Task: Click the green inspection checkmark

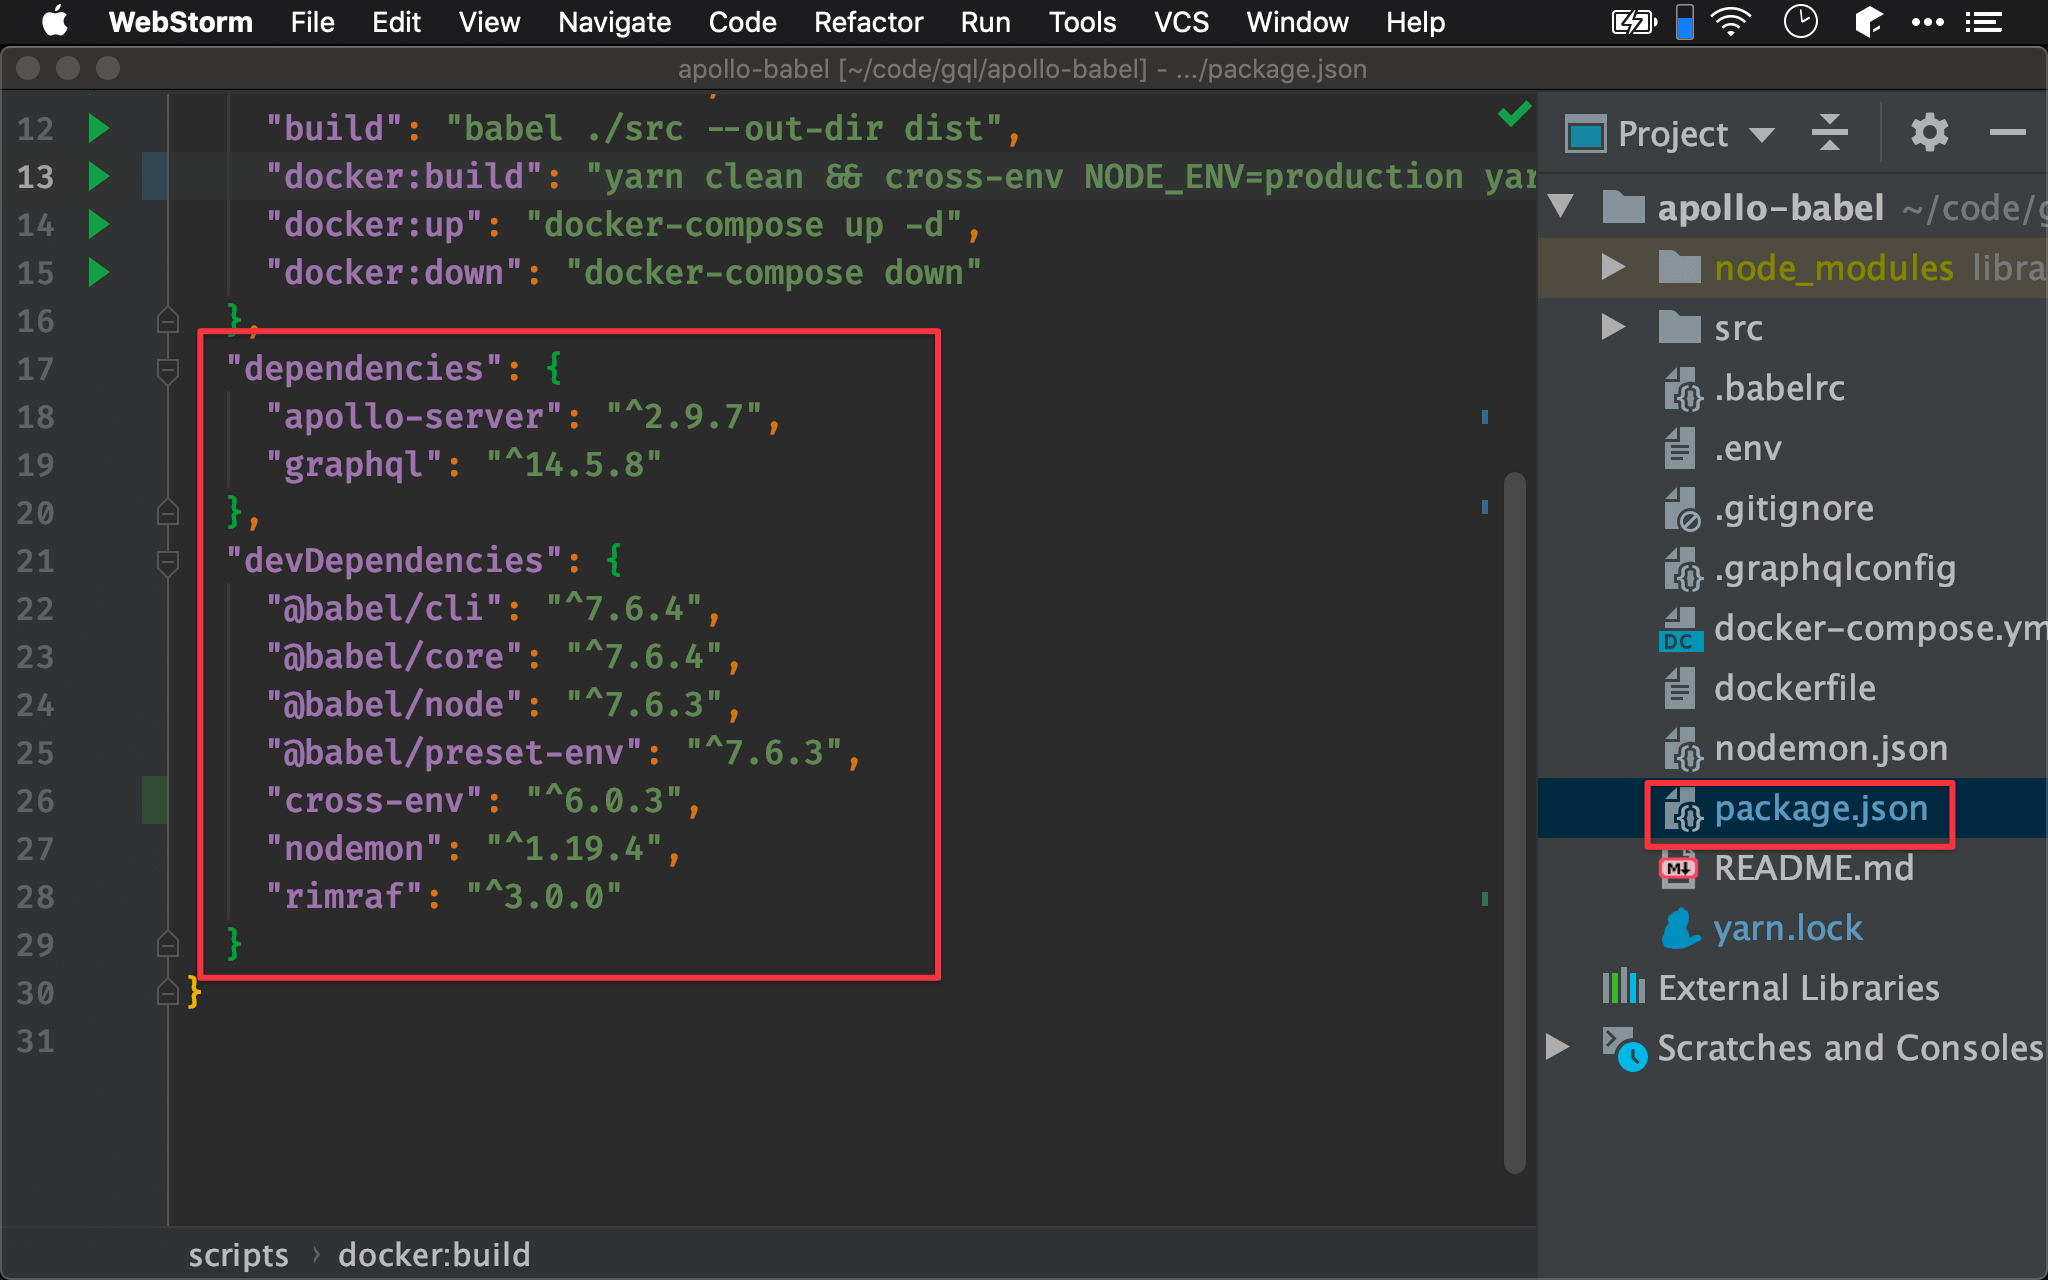Action: tap(1514, 114)
